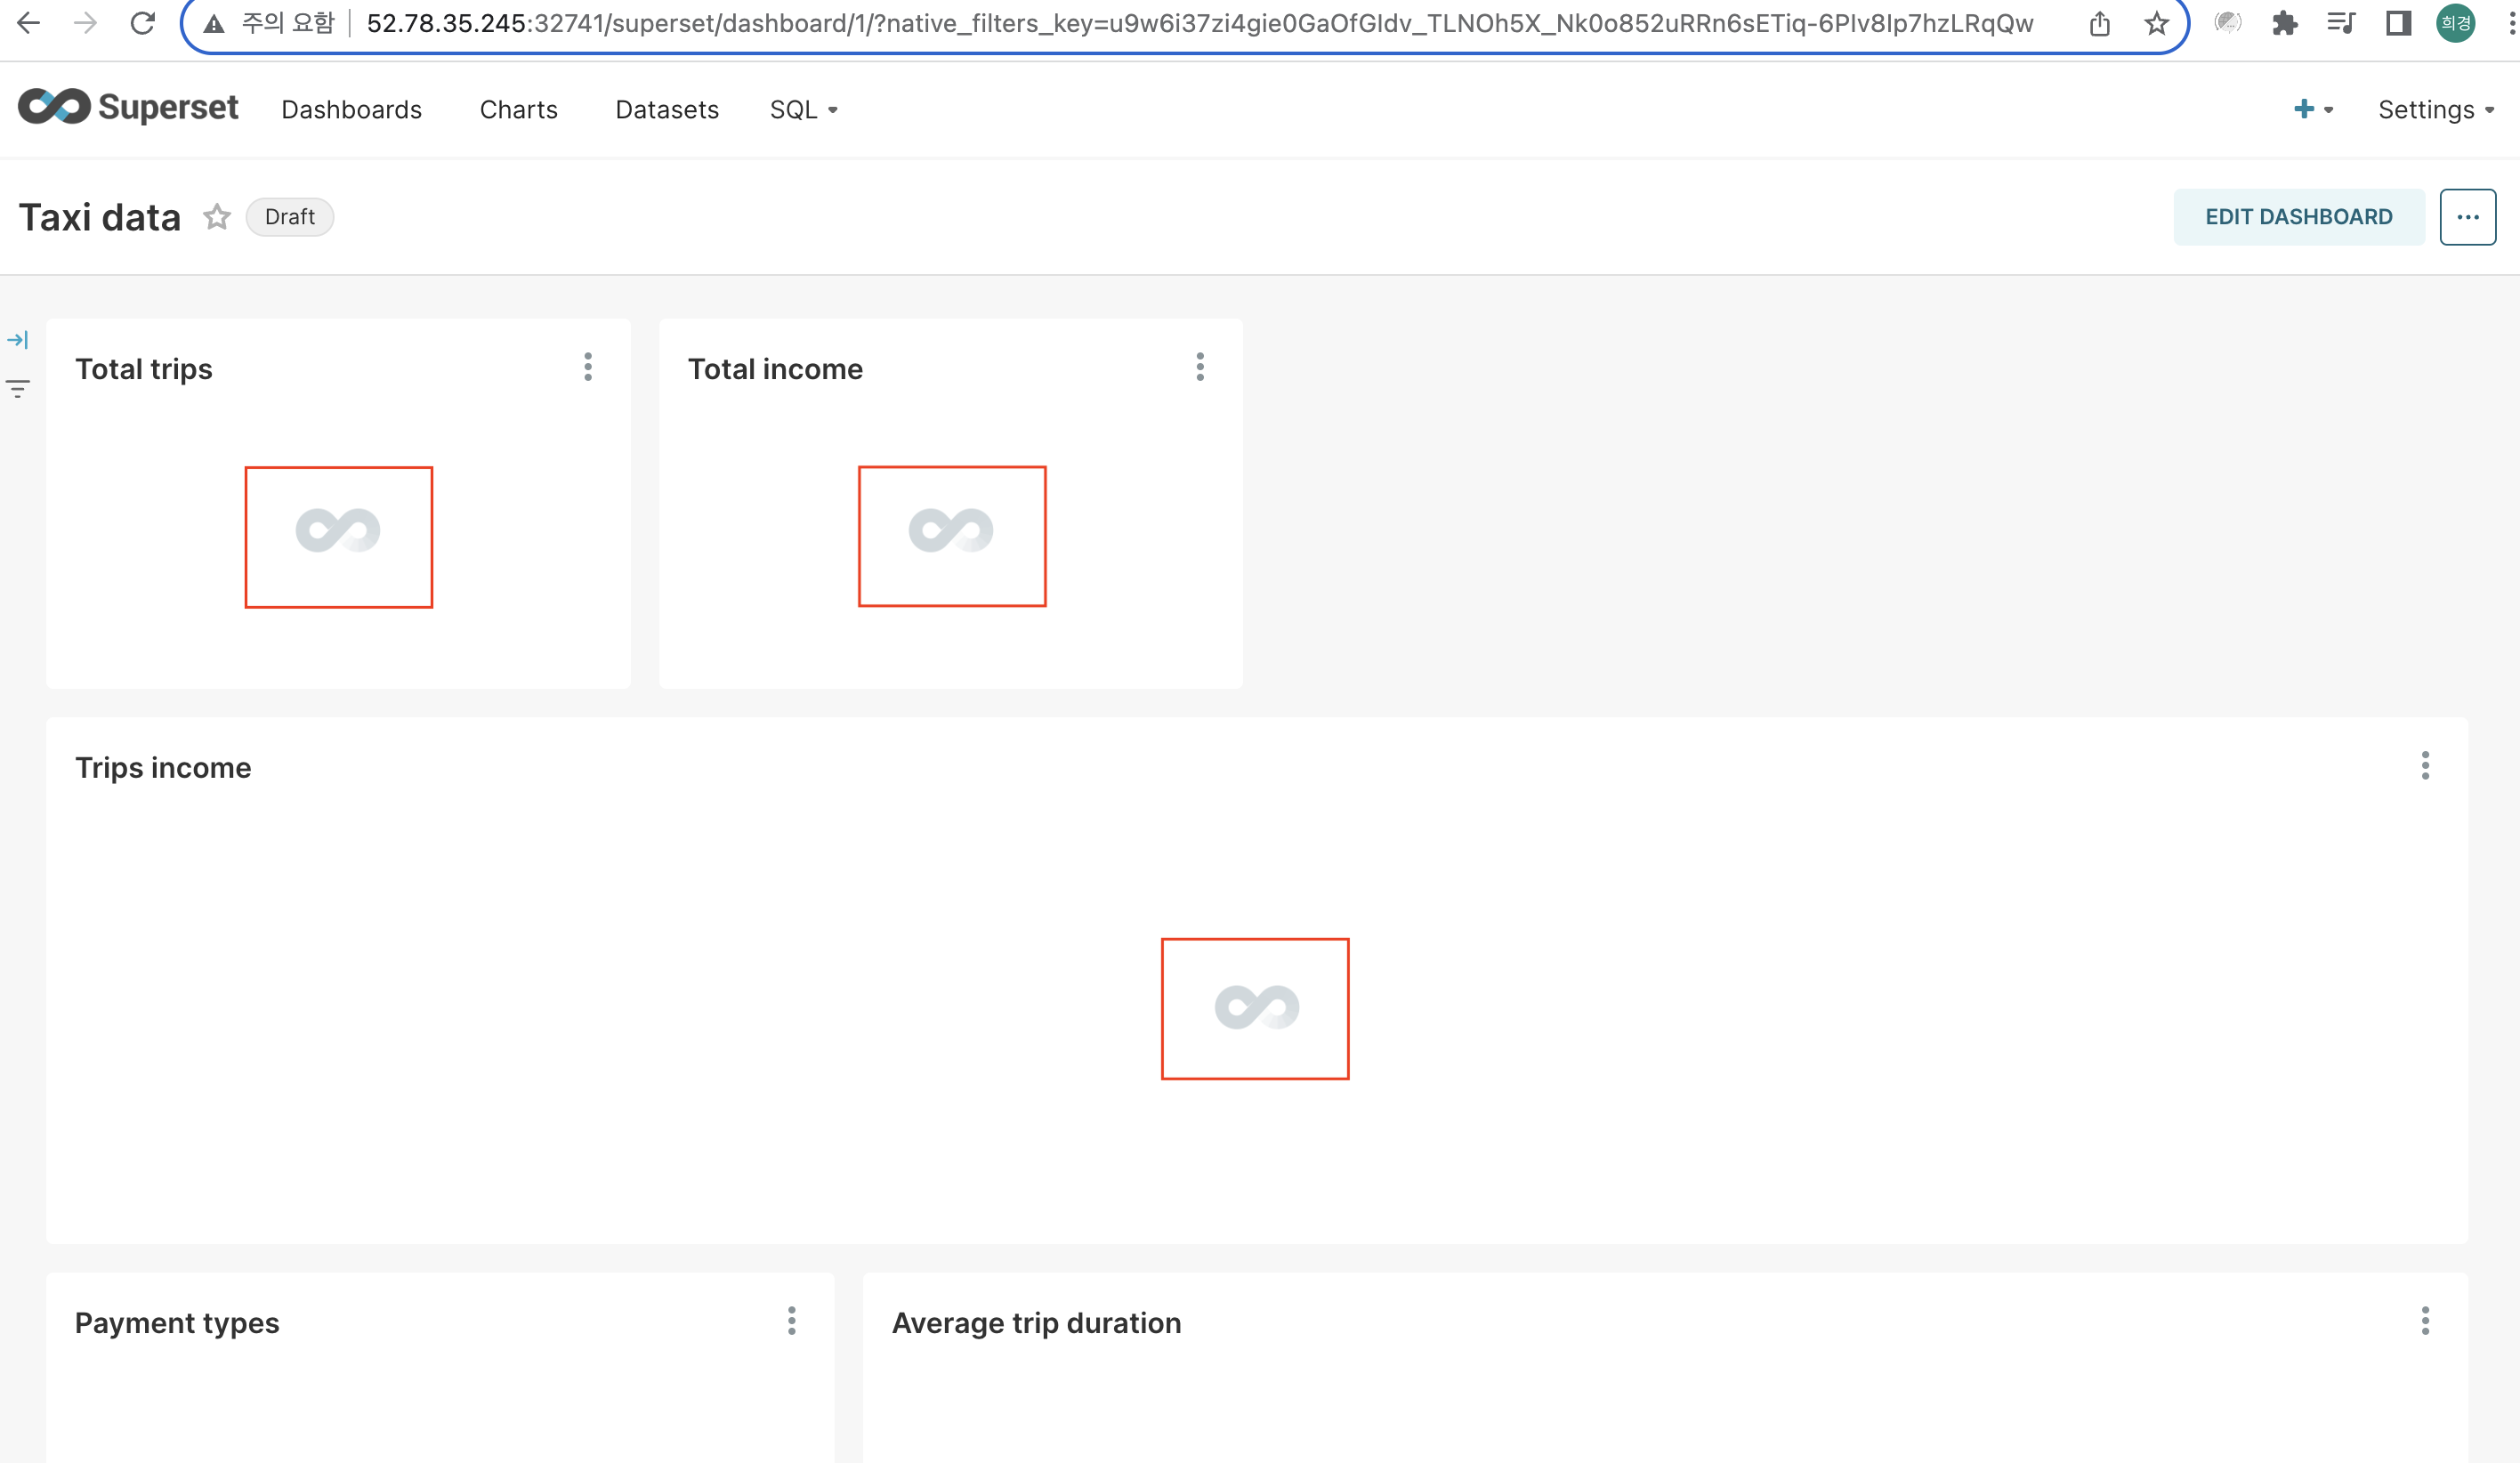The width and height of the screenshot is (2520, 1463).
Task: Go to Dashboards menu item
Action: [352, 110]
